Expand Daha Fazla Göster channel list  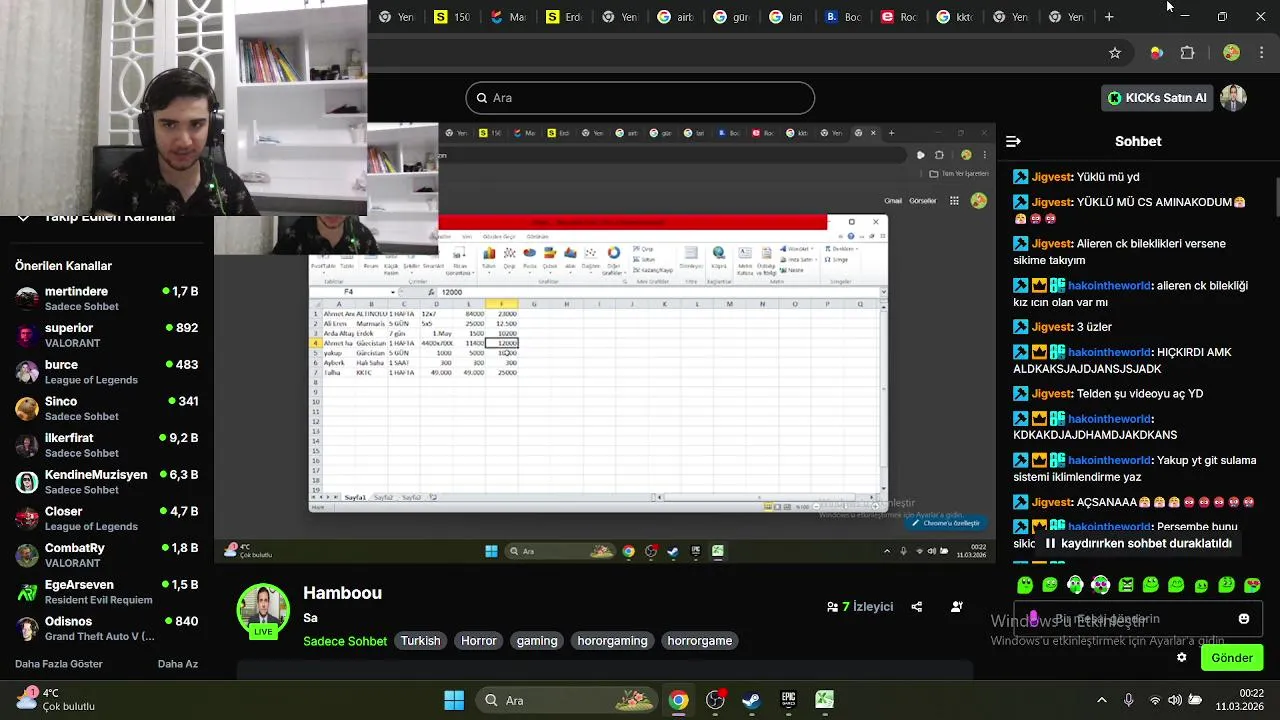pos(59,664)
